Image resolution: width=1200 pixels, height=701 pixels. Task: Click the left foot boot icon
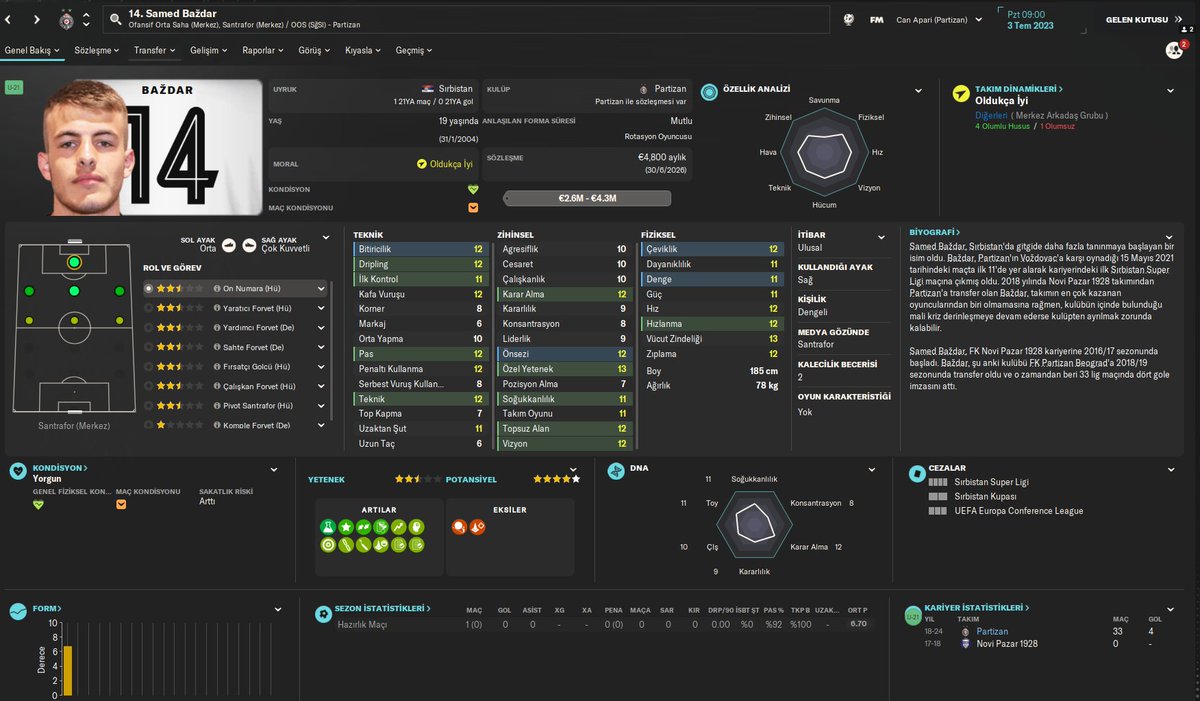pos(229,245)
